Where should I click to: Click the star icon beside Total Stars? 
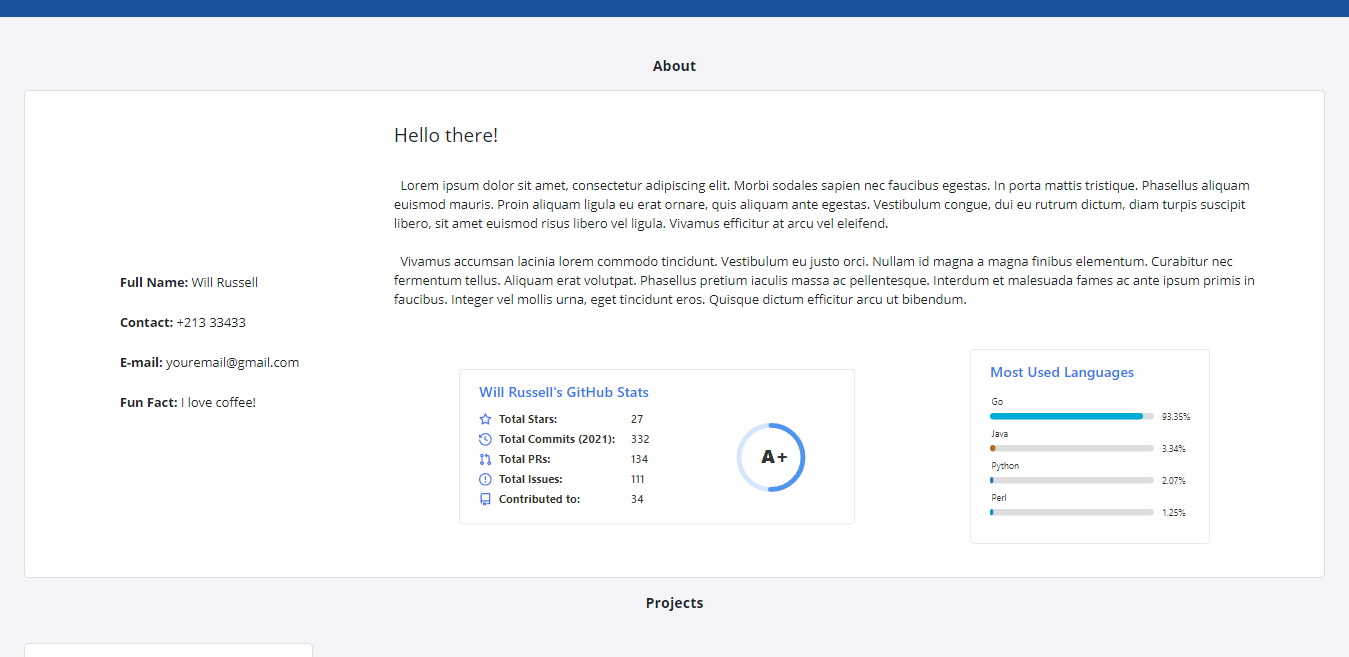[486, 418]
